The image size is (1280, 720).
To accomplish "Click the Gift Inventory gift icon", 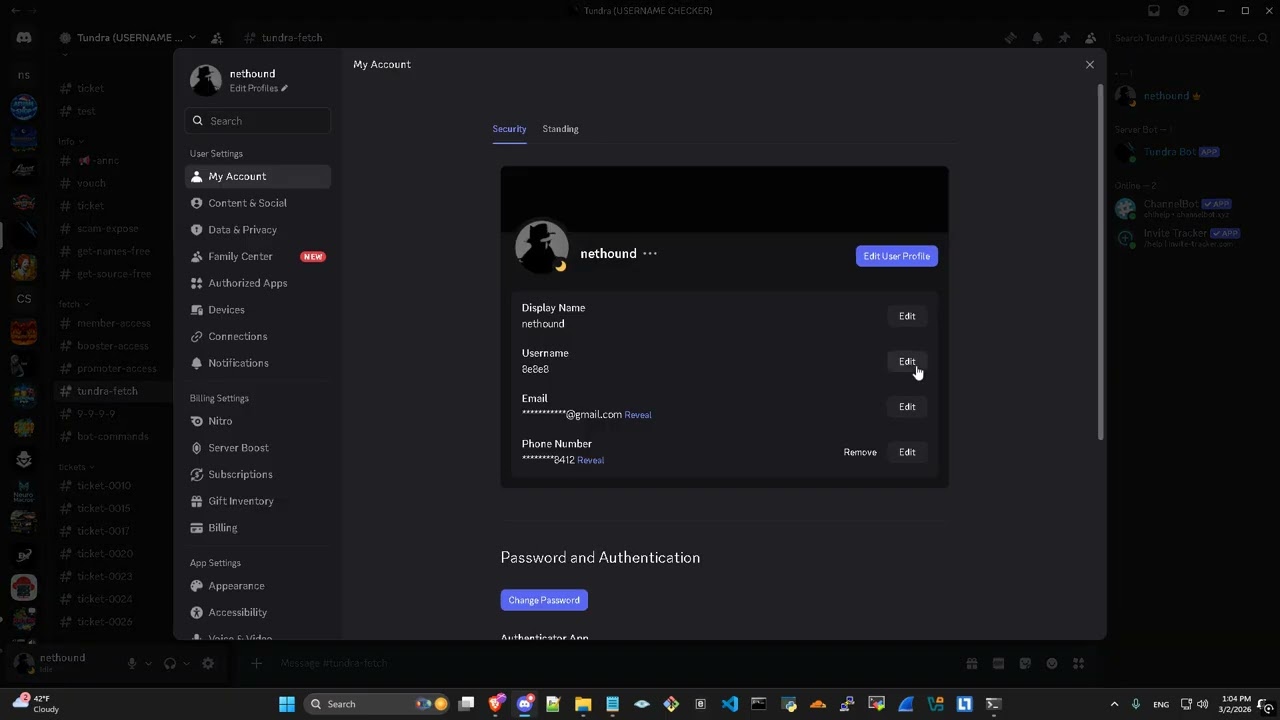I will coord(197,501).
